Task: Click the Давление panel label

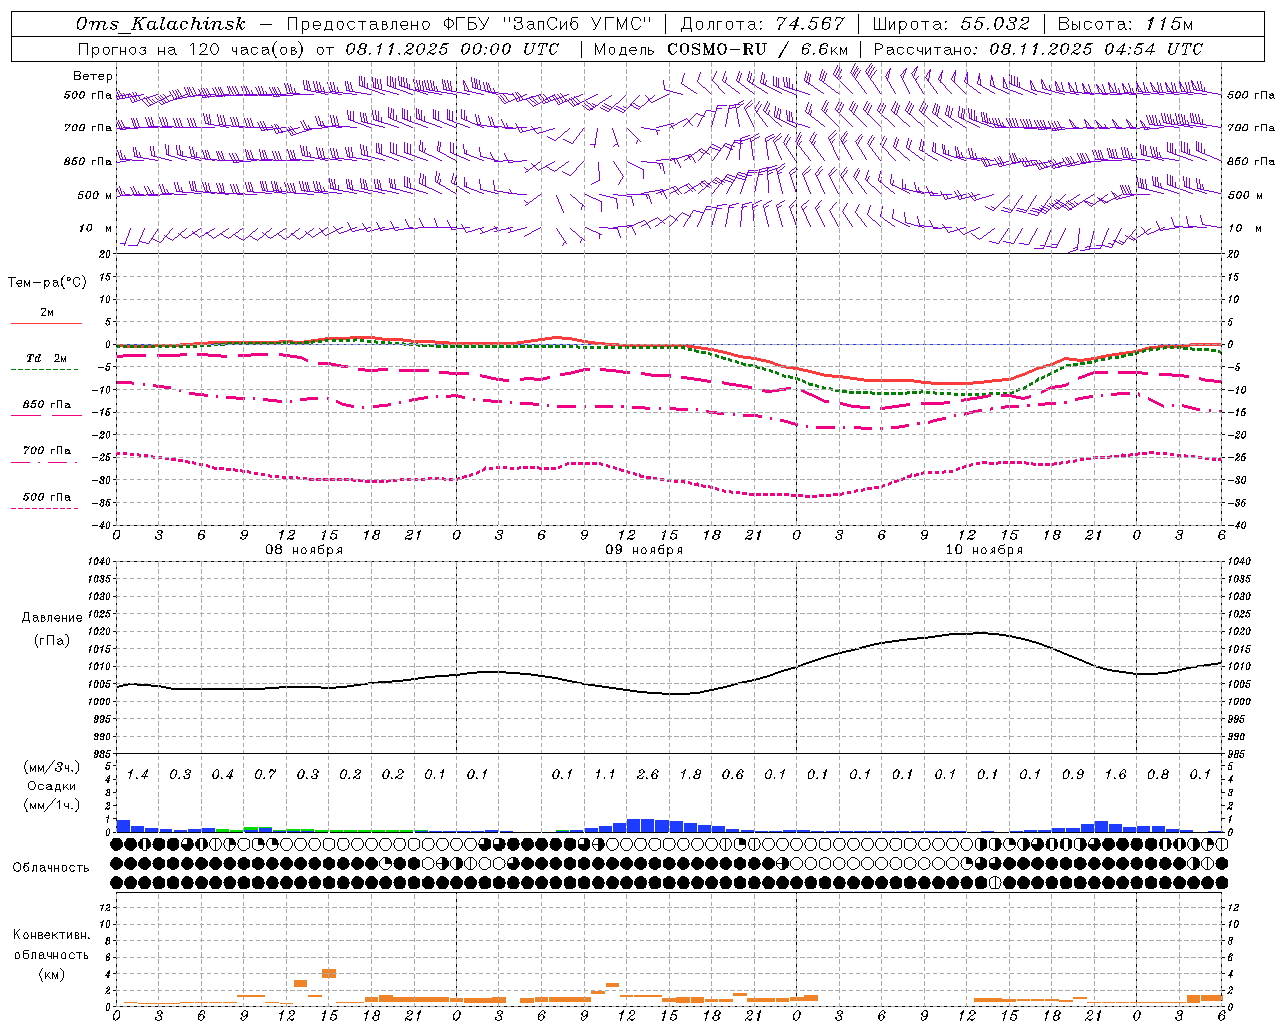Action: [52, 618]
